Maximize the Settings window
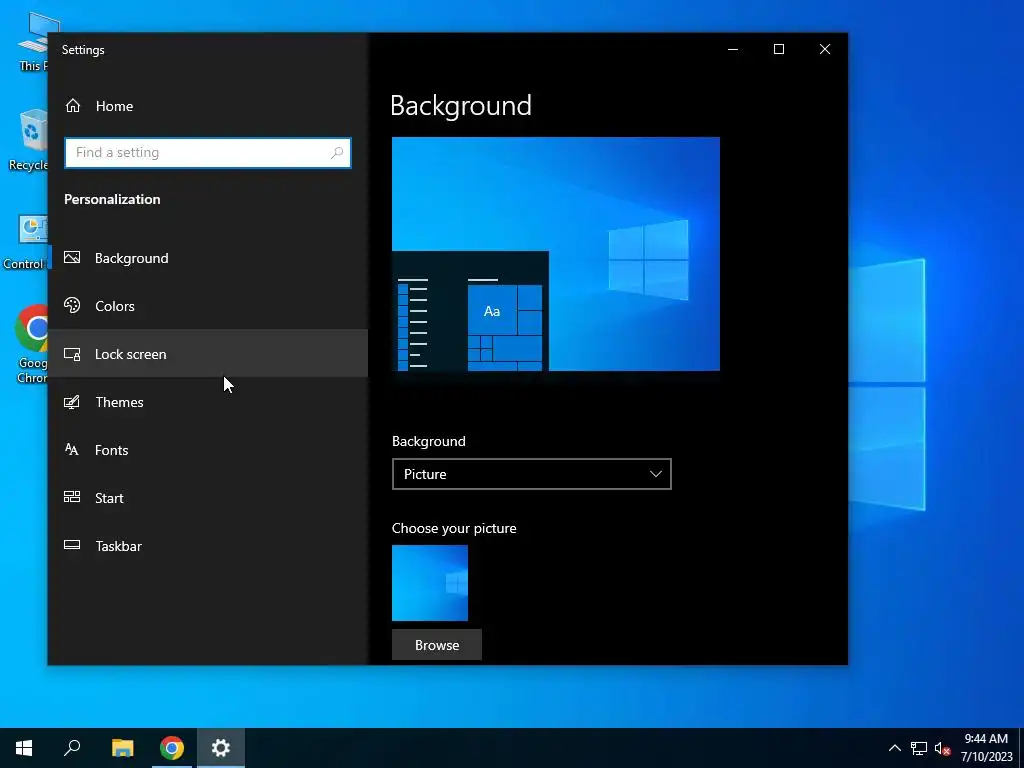This screenshot has height=768, width=1024. click(x=778, y=49)
